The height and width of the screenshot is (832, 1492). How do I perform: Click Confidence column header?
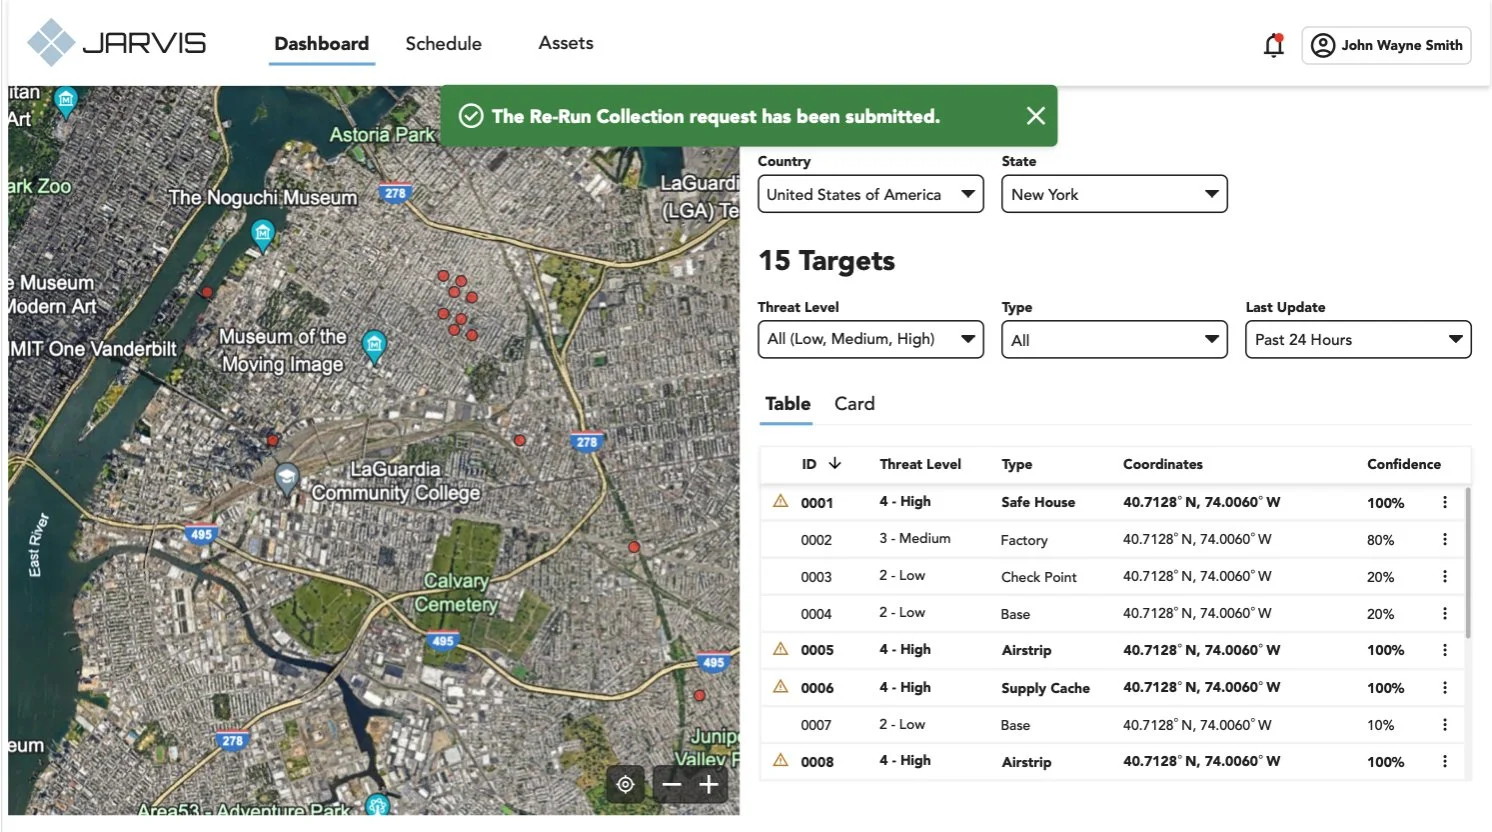click(1404, 464)
